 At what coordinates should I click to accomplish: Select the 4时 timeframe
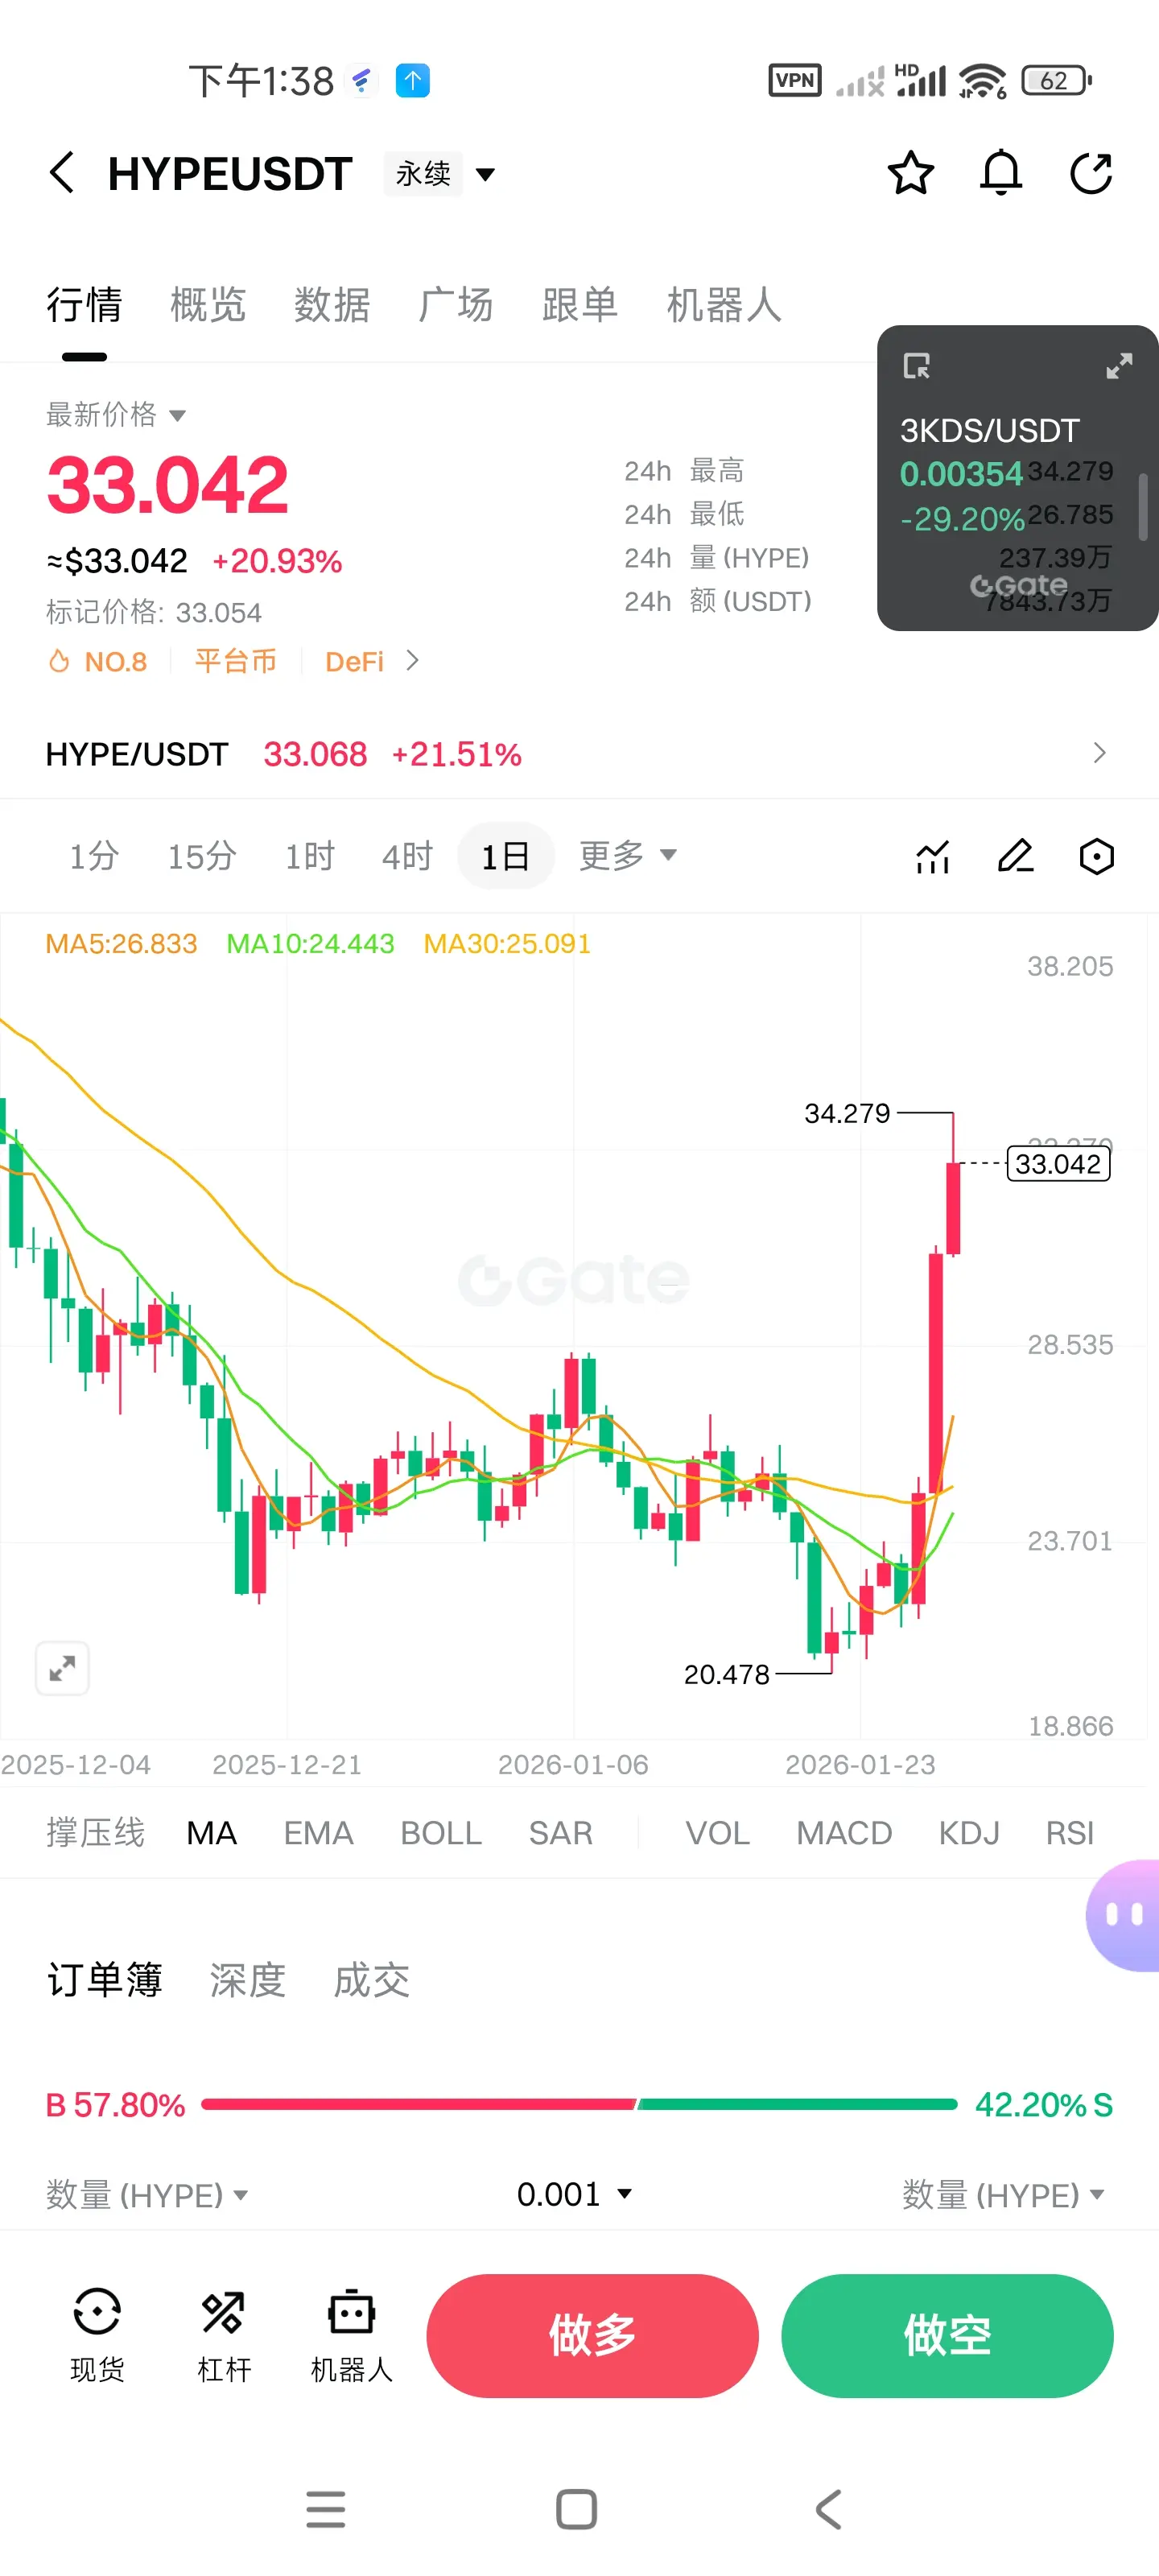[408, 856]
